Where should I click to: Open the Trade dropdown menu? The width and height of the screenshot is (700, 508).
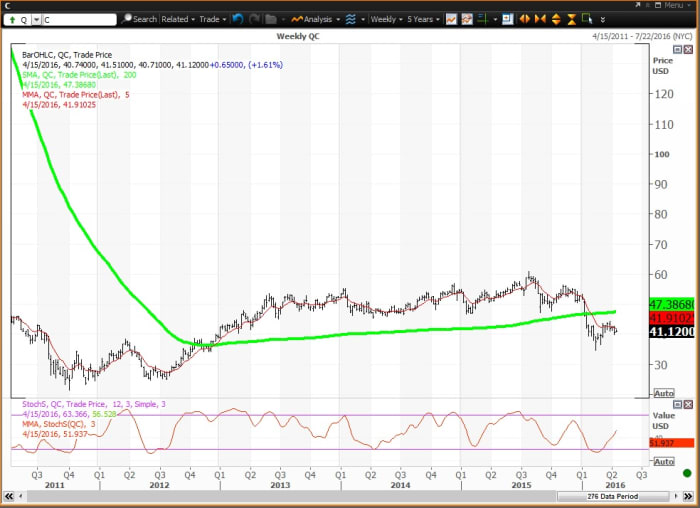(x=211, y=19)
